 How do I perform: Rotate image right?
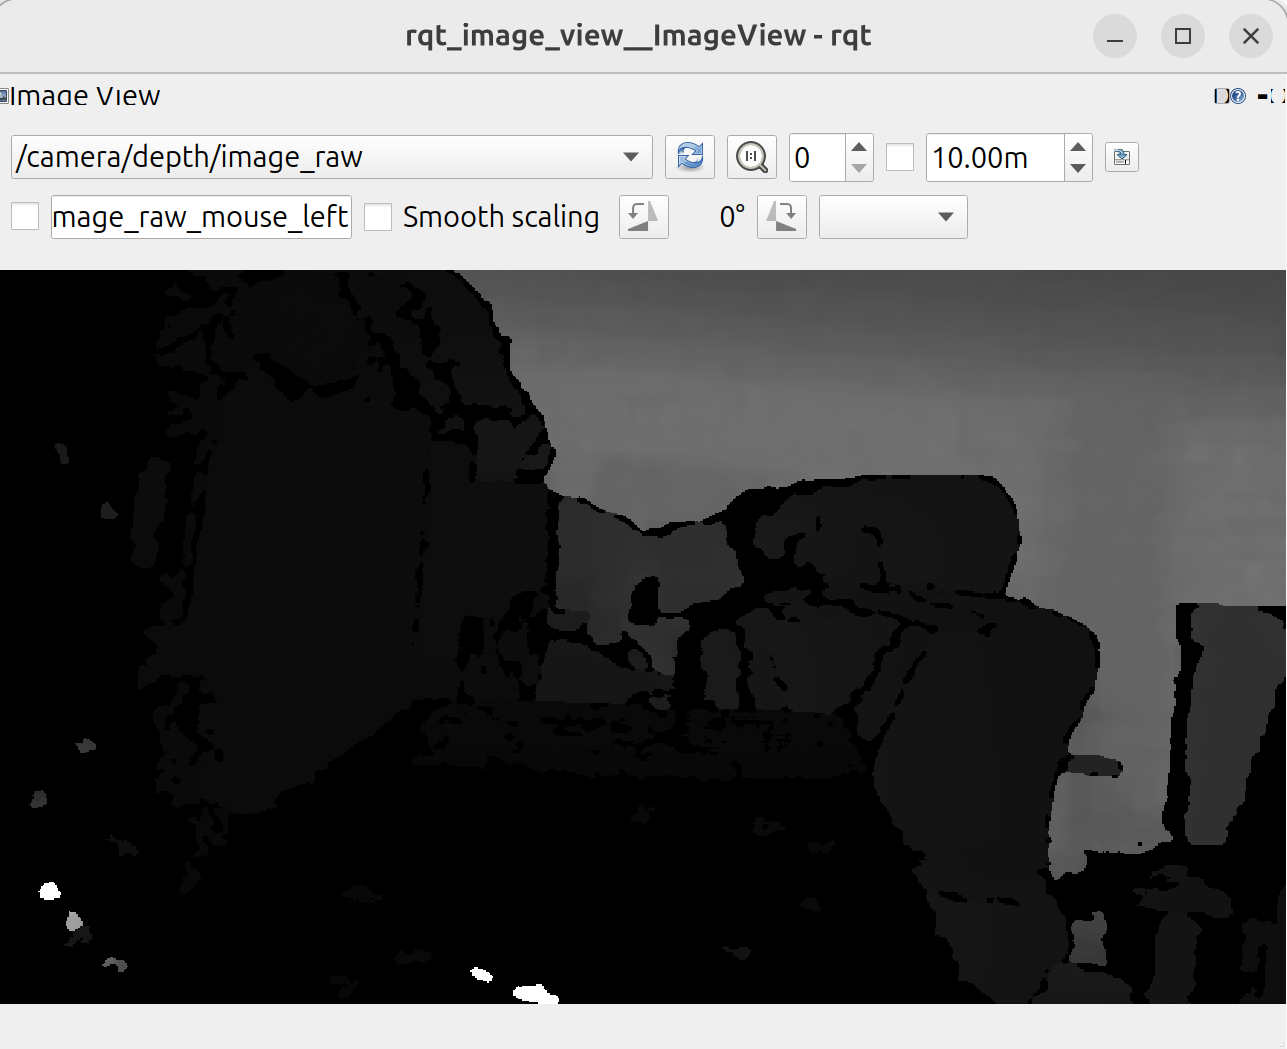[782, 217]
